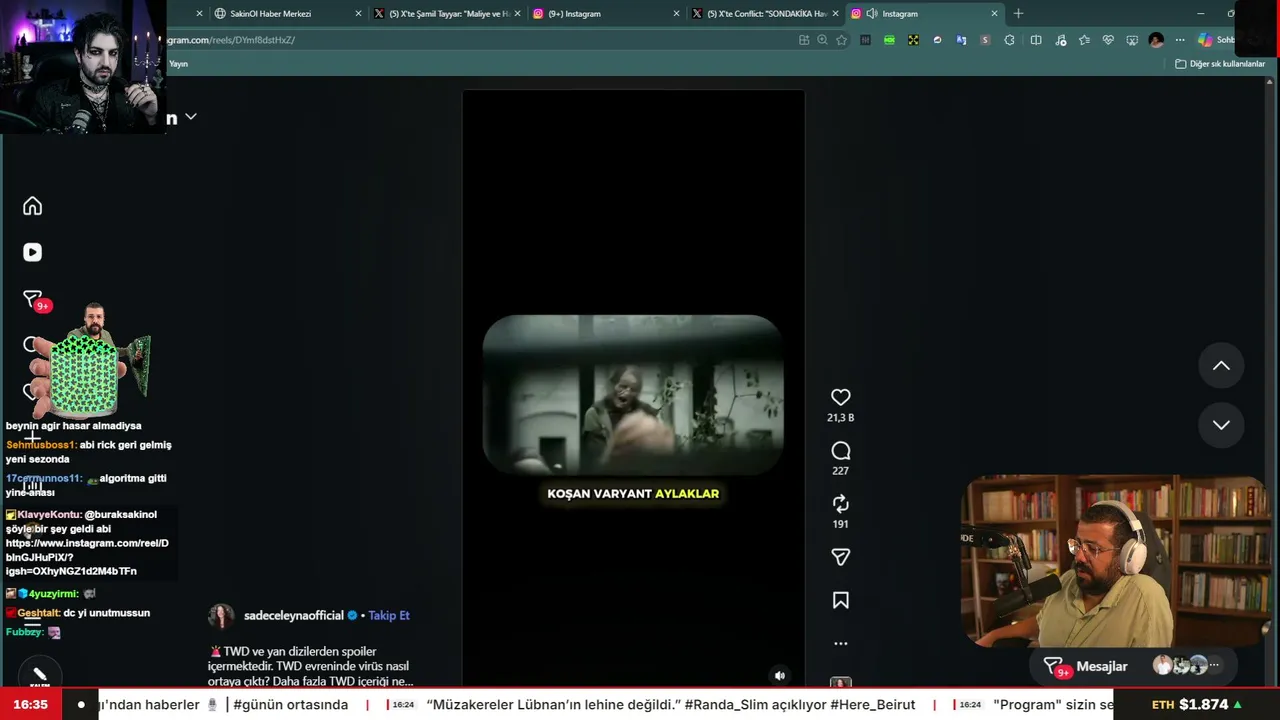Open the audio control icon on Instagram tab

click(x=872, y=14)
